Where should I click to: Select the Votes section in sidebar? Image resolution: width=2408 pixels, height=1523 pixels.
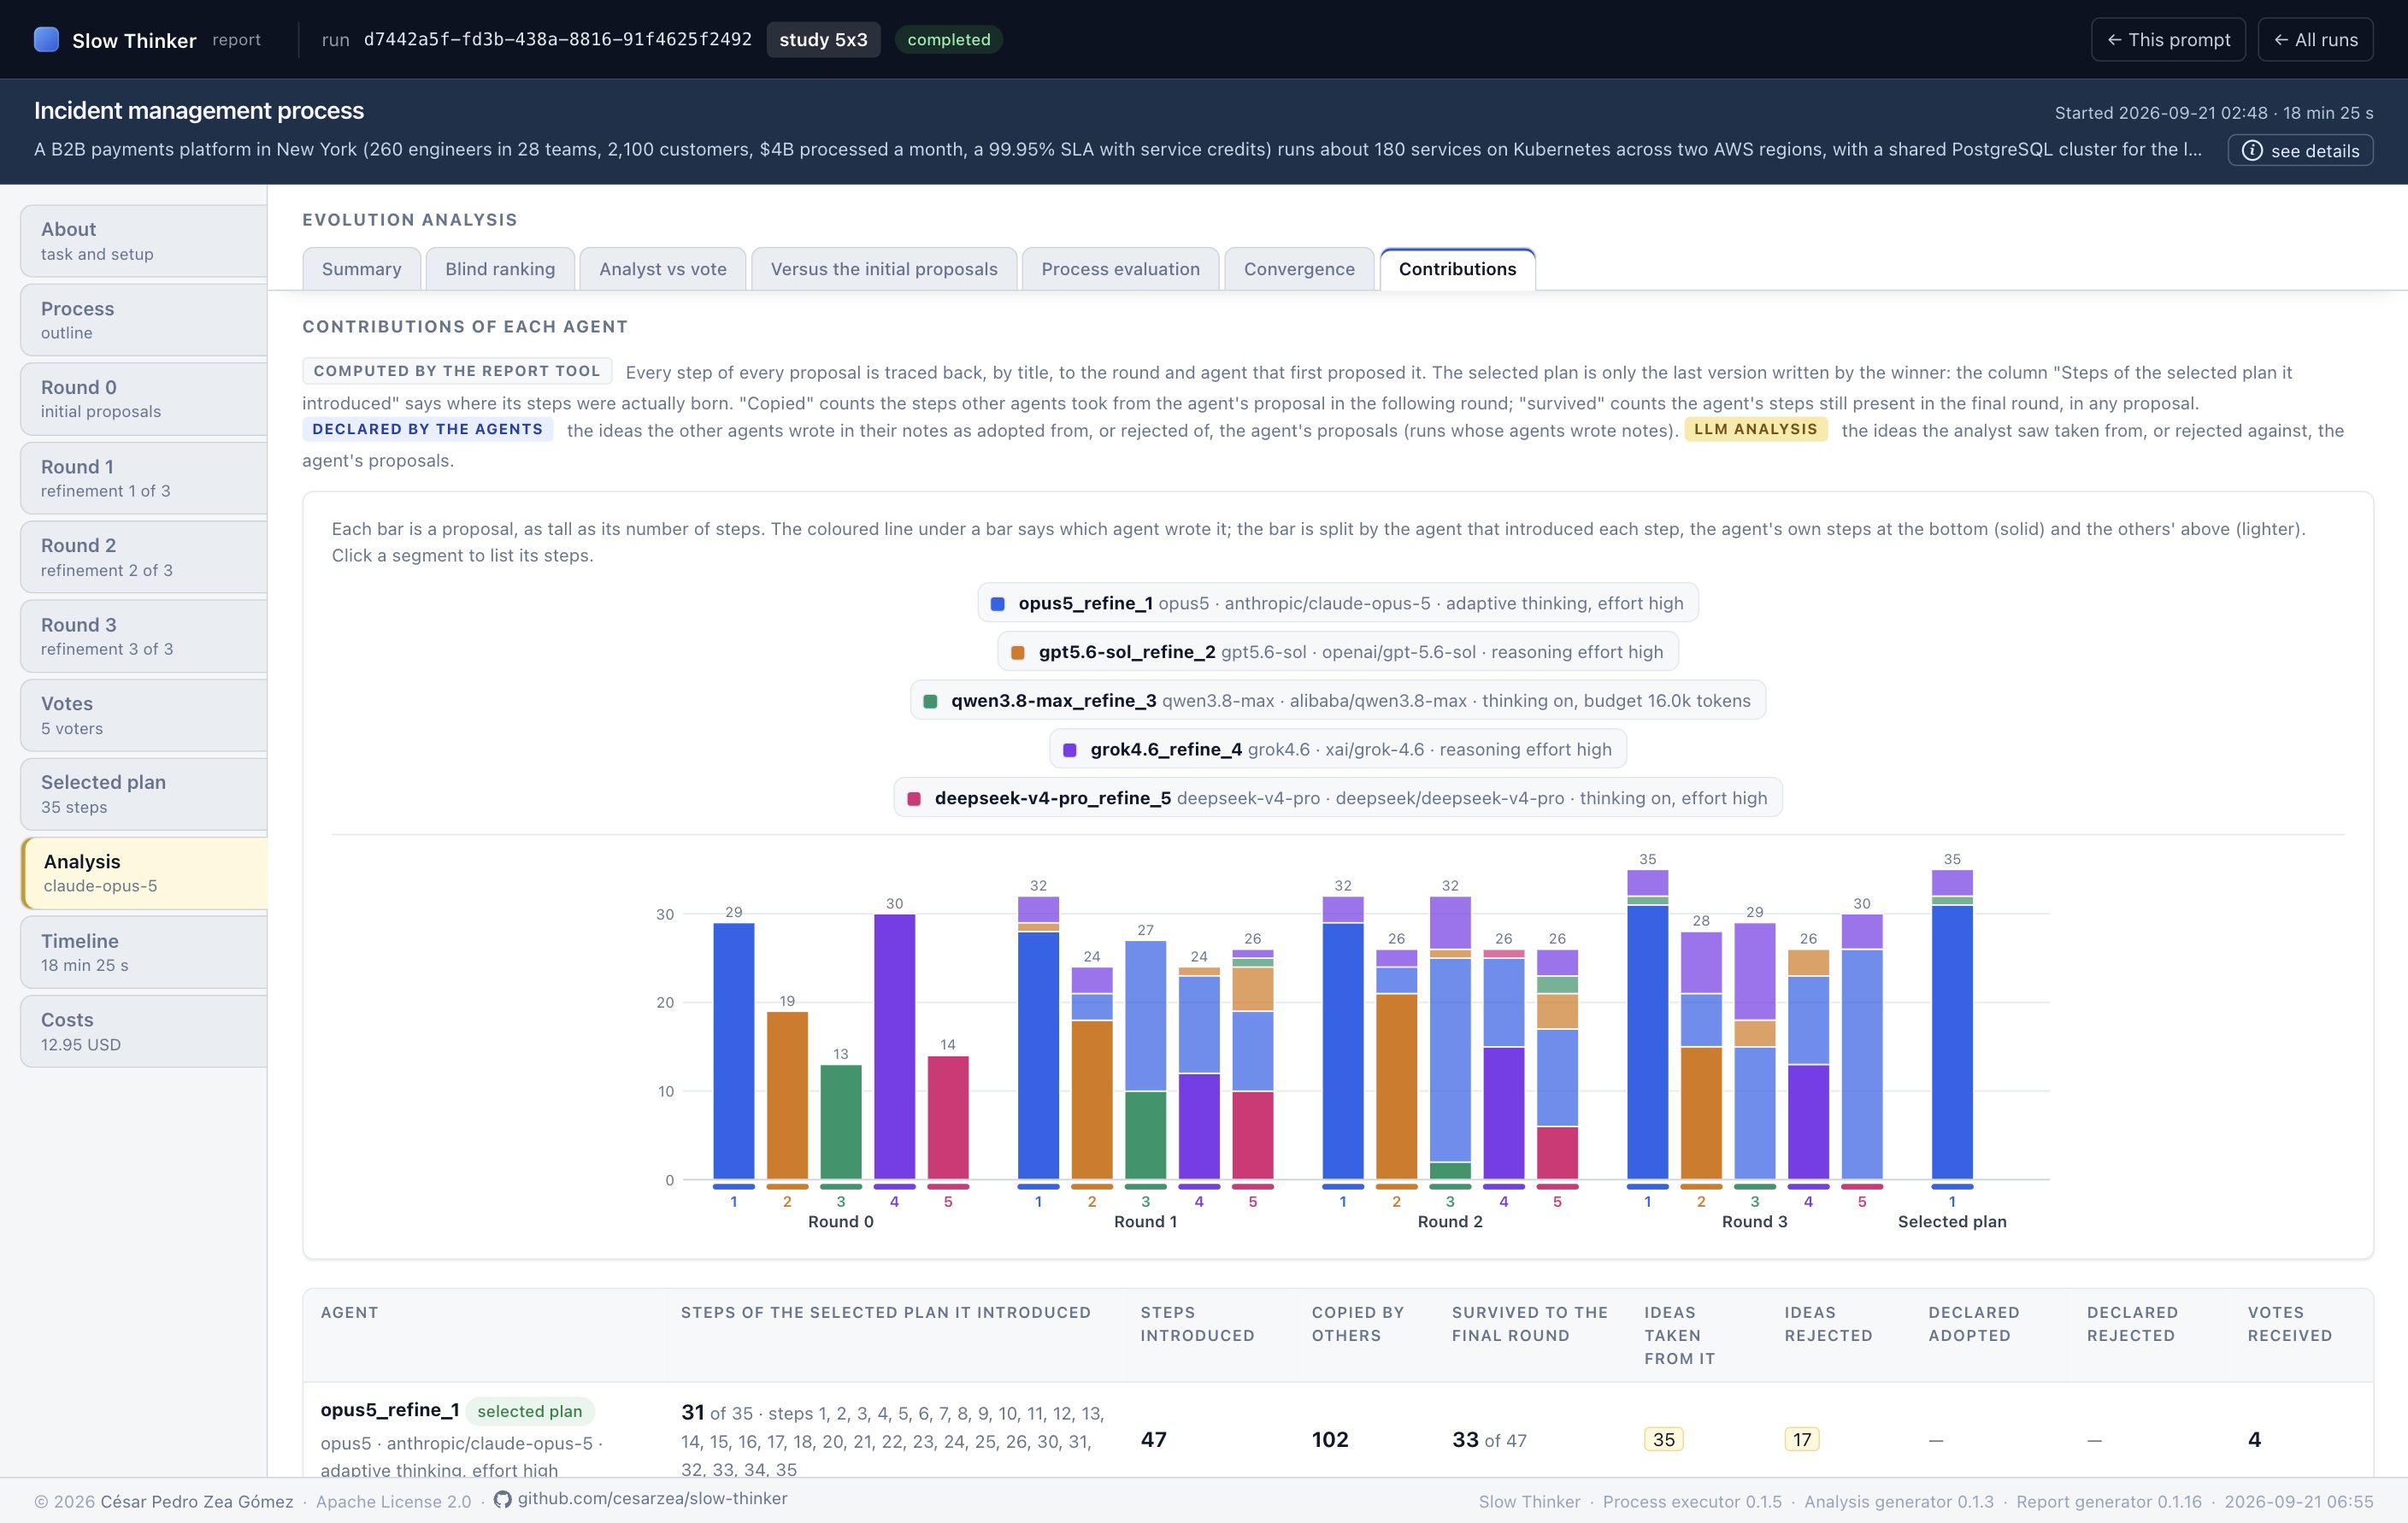(x=144, y=715)
